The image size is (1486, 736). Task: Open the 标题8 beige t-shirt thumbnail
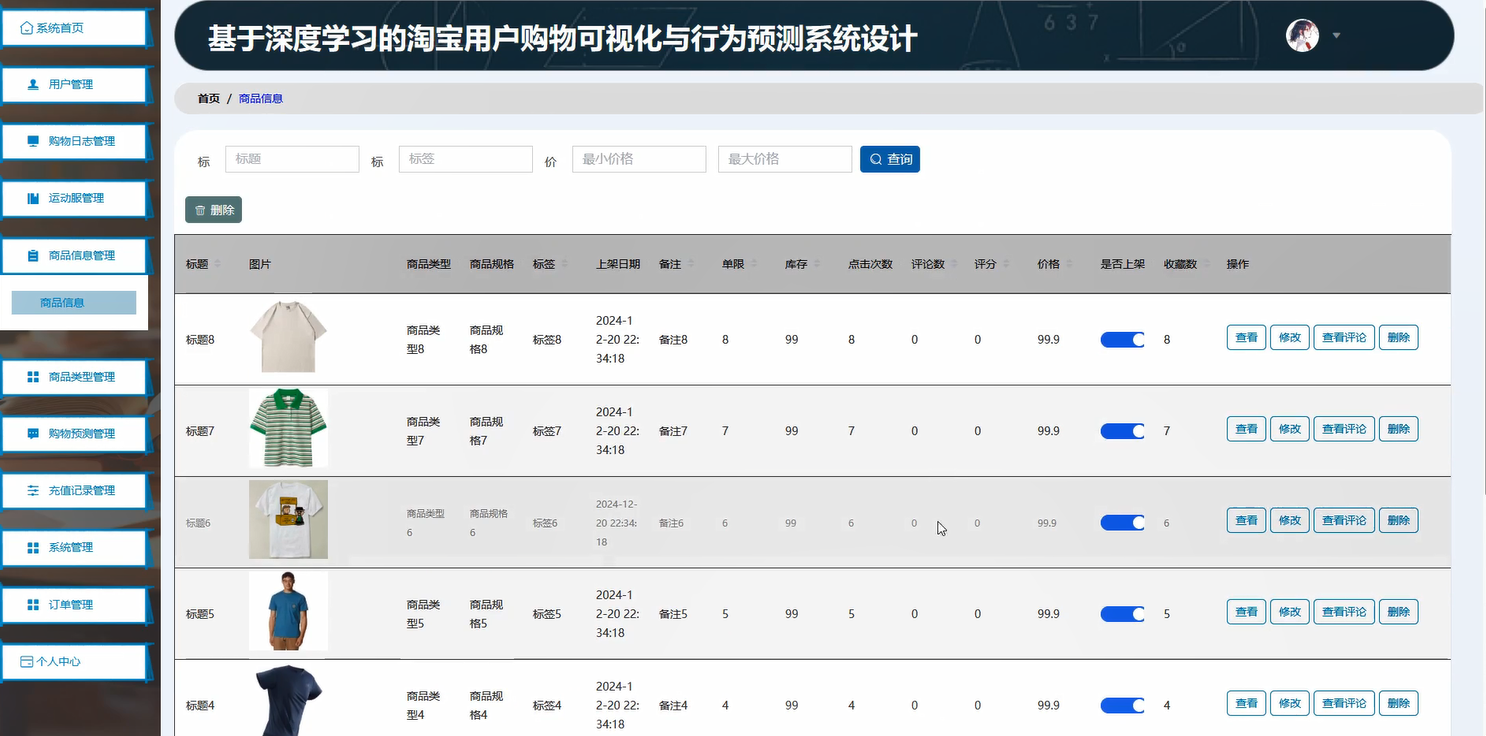288,338
